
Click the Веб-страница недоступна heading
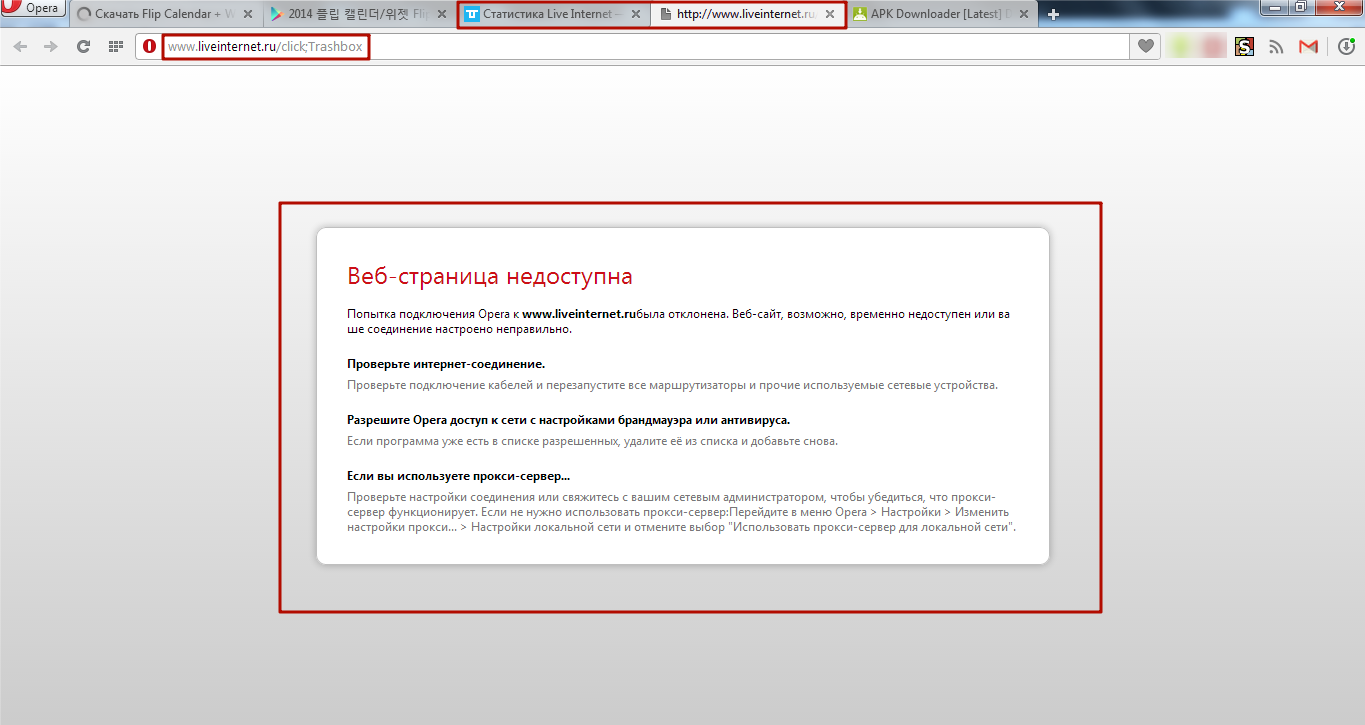point(490,276)
